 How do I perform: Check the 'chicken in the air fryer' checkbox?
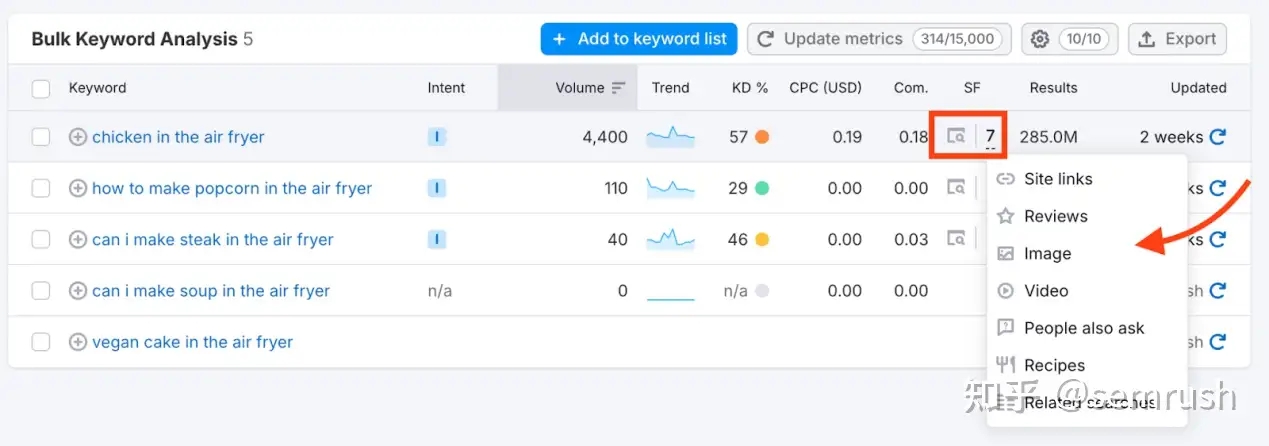click(41, 137)
